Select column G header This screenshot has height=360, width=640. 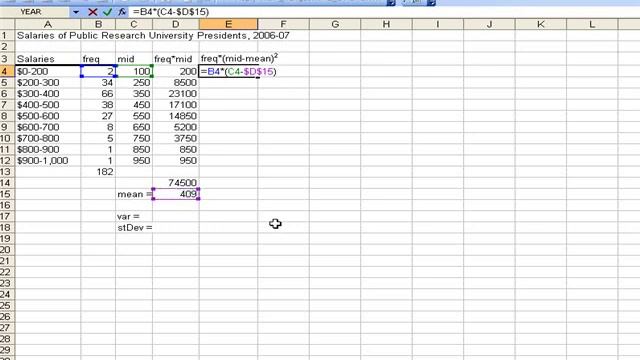335,24
